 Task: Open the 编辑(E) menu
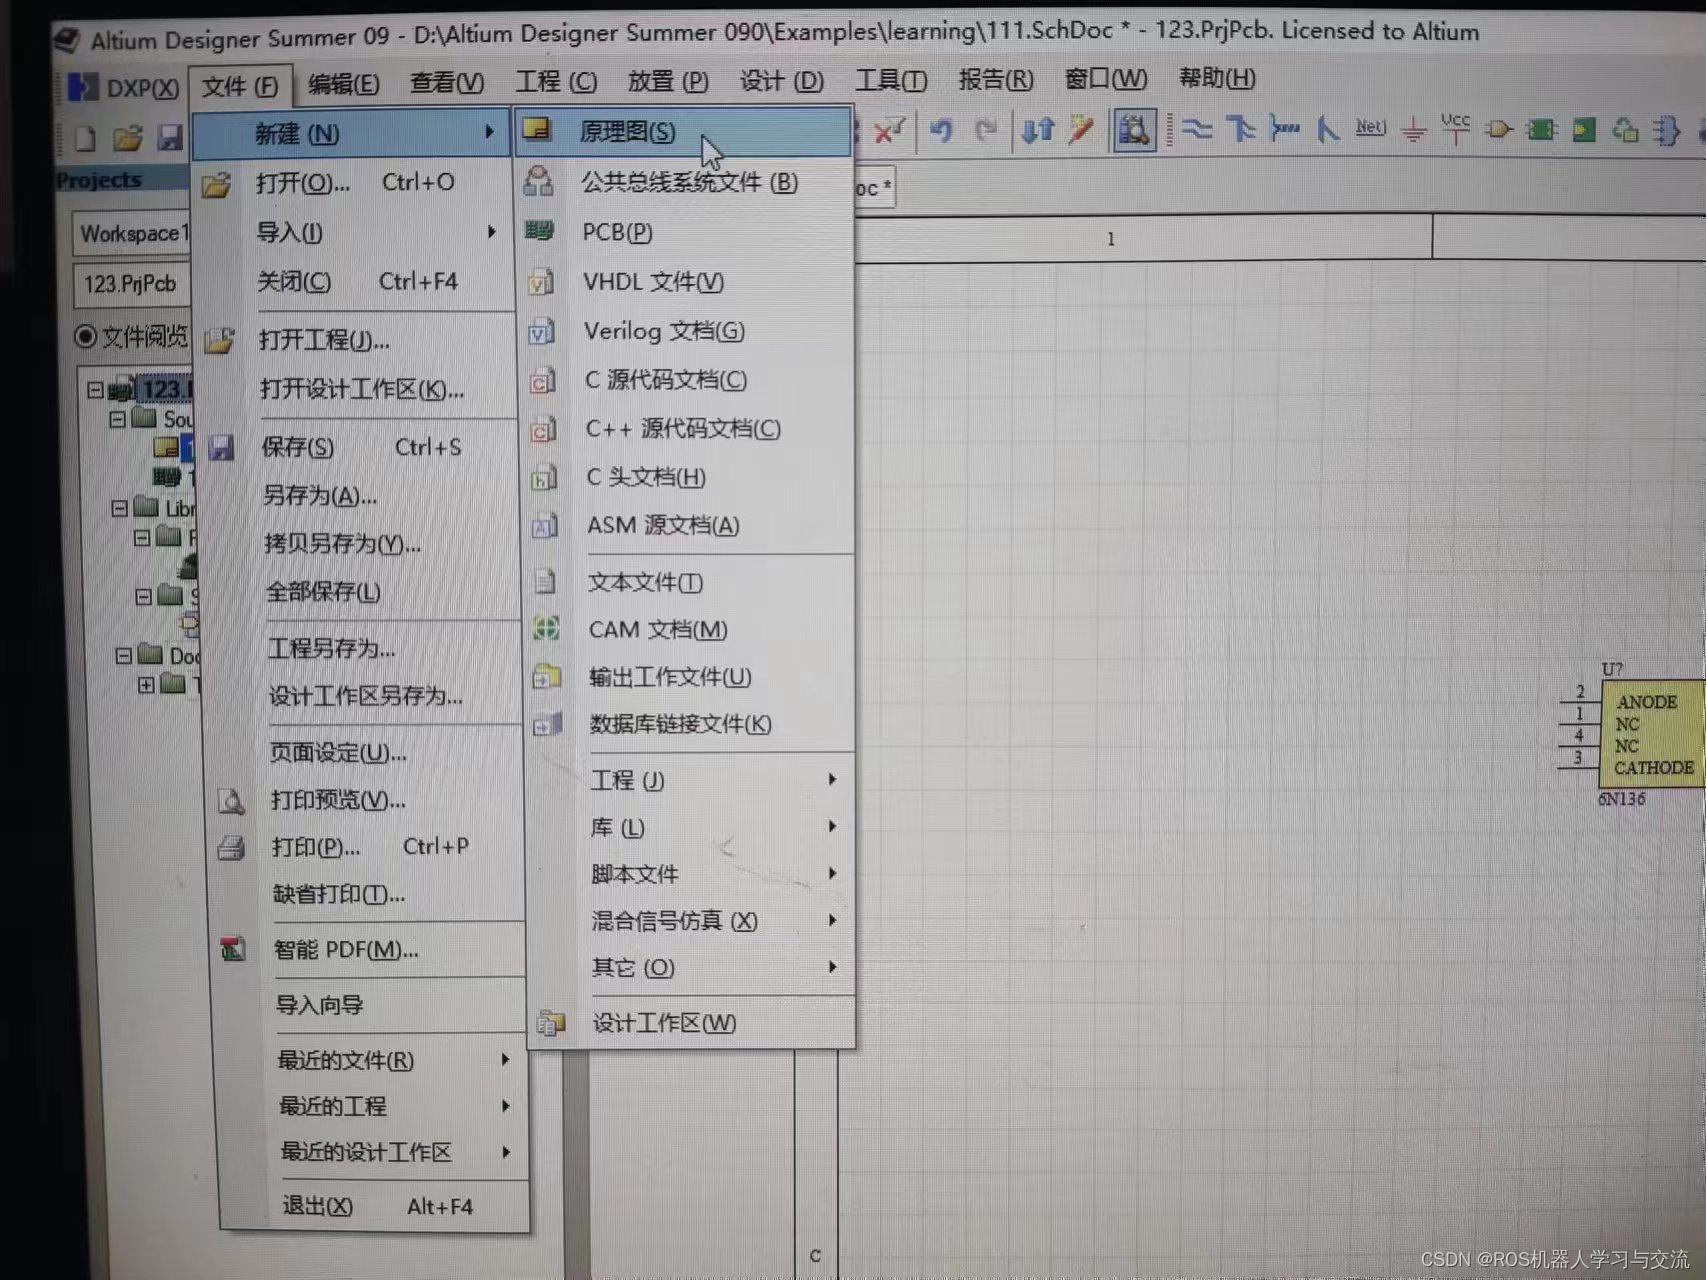coord(343,83)
